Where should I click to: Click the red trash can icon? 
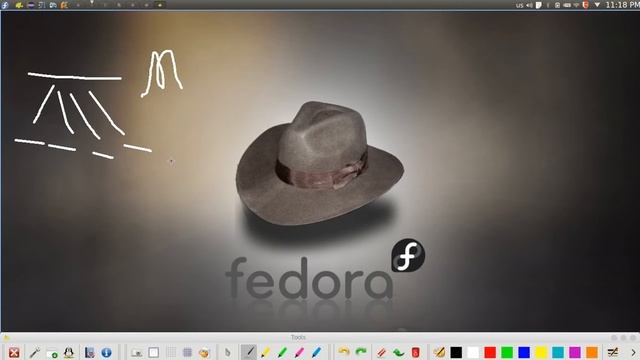click(x=416, y=352)
